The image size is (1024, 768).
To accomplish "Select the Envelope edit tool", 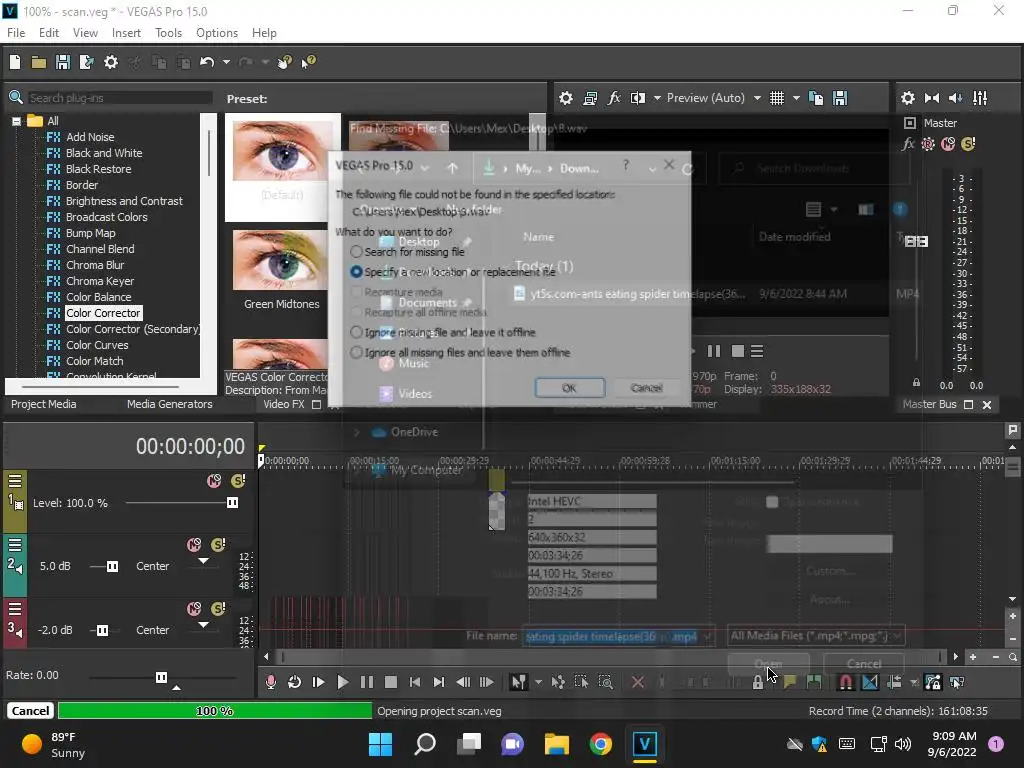I will coord(558,682).
